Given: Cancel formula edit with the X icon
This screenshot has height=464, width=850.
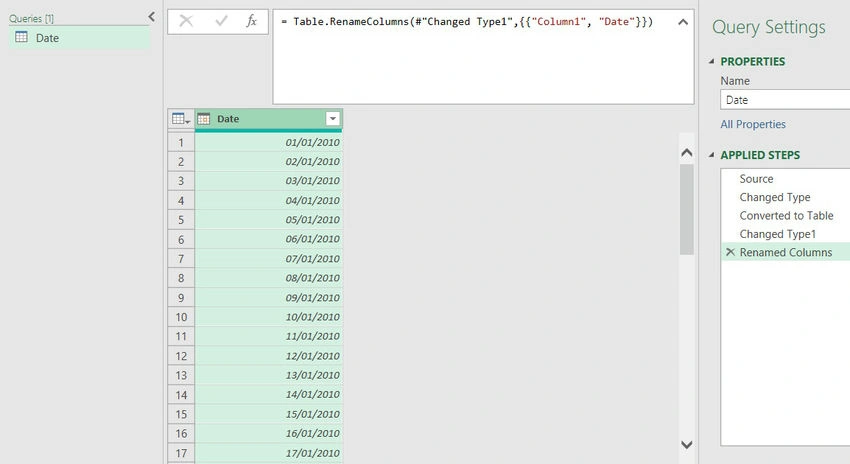Looking at the screenshot, I should (x=186, y=21).
